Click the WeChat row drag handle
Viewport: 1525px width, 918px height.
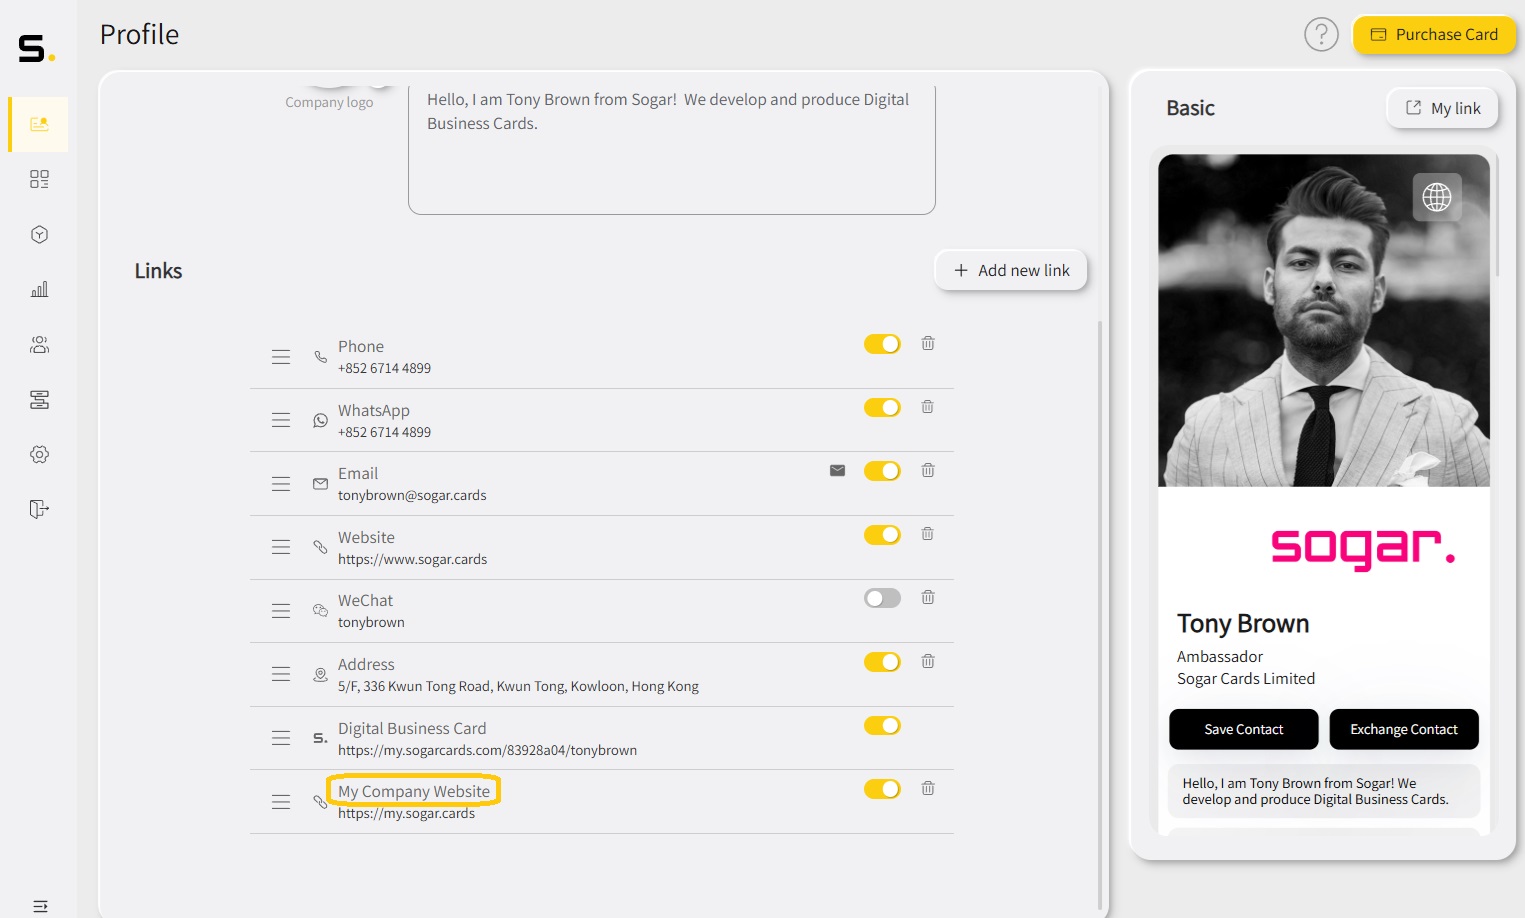pos(281,610)
